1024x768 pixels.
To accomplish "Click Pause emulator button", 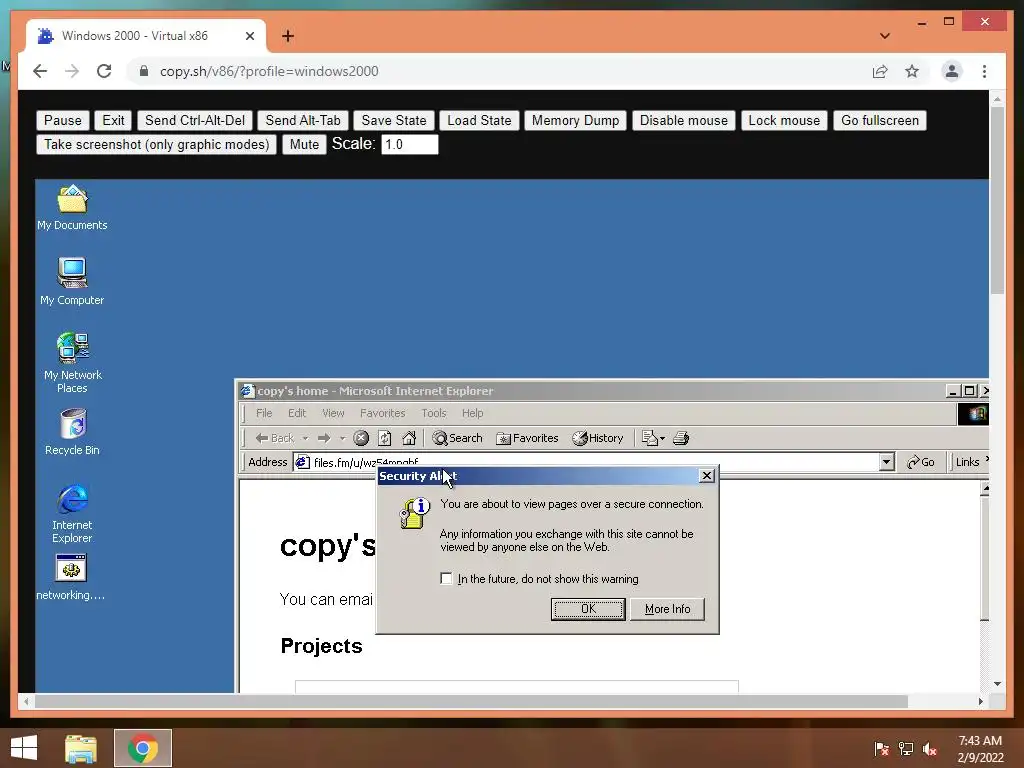I will coord(63,120).
